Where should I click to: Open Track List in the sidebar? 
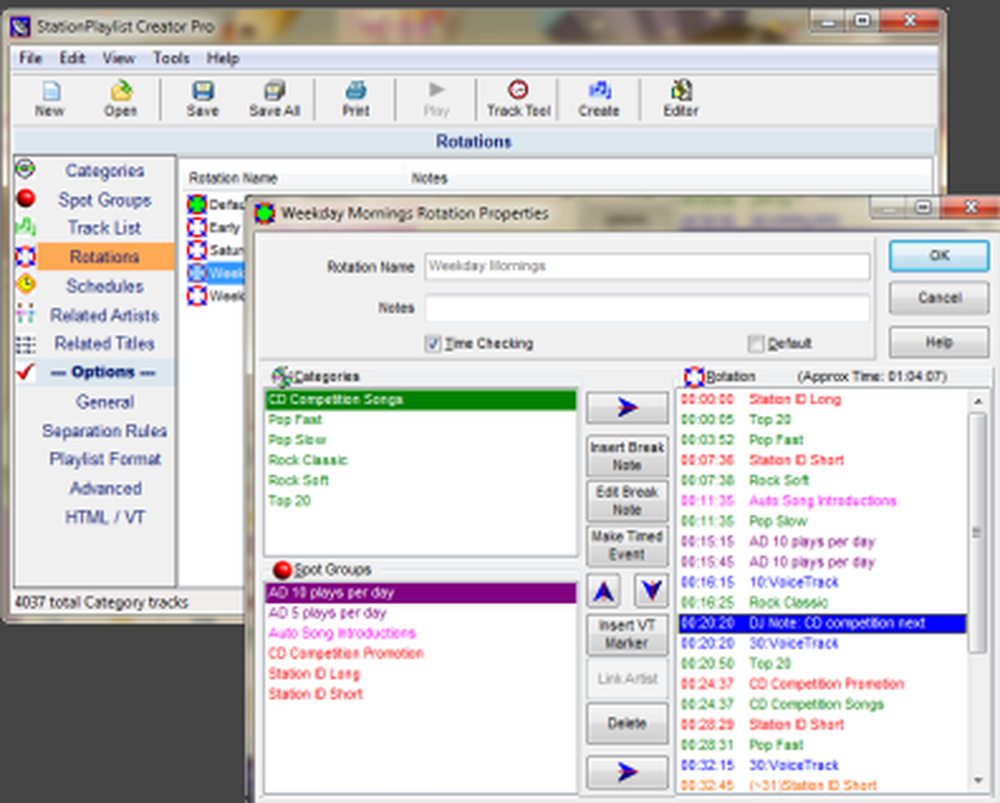point(105,228)
